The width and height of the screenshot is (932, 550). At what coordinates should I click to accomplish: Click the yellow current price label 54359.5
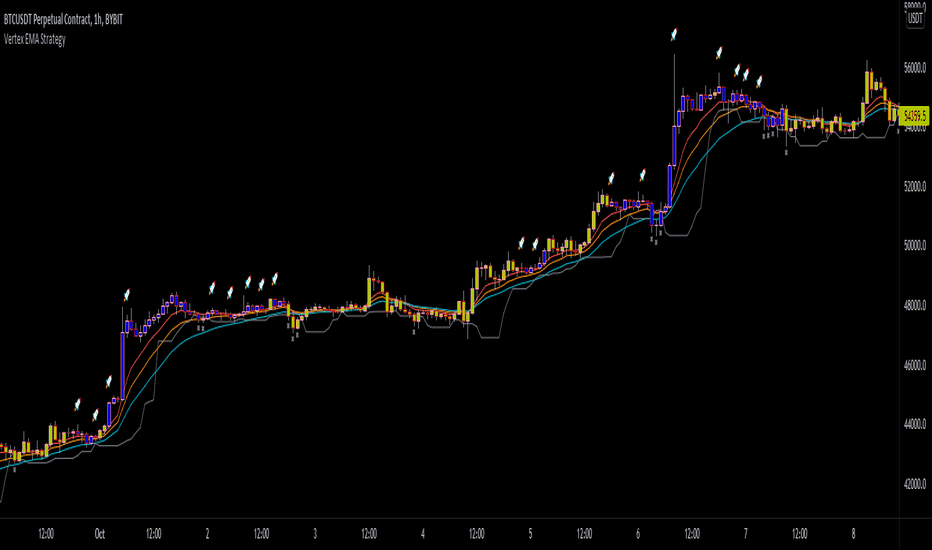pyautogui.click(x=914, y=115)
